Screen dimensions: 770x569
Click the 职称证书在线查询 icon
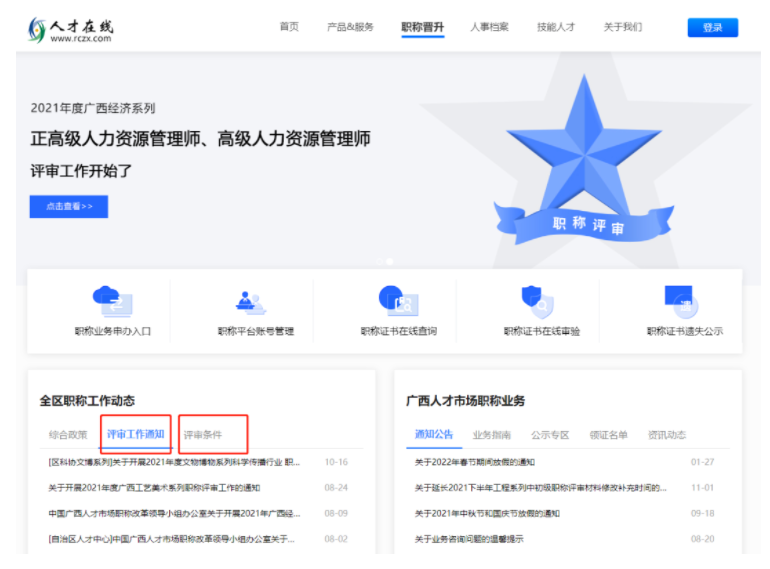pos(397,300)
